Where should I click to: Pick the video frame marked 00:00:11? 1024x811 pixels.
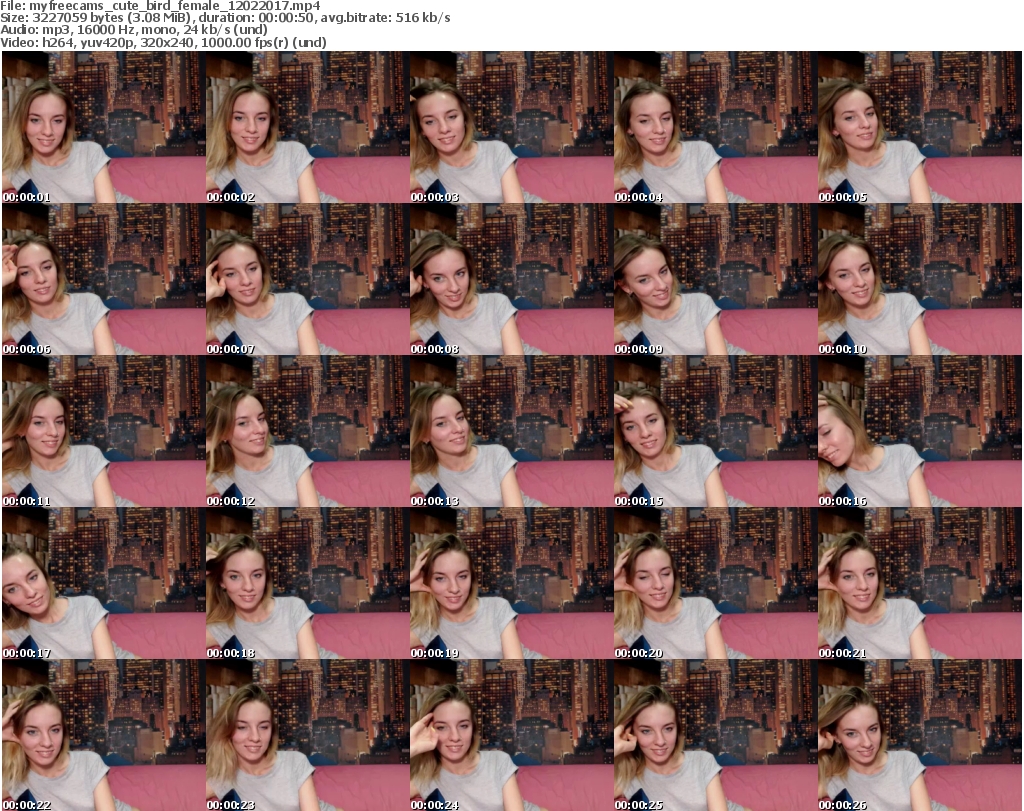pyautogui.click(x=104, y=432)
